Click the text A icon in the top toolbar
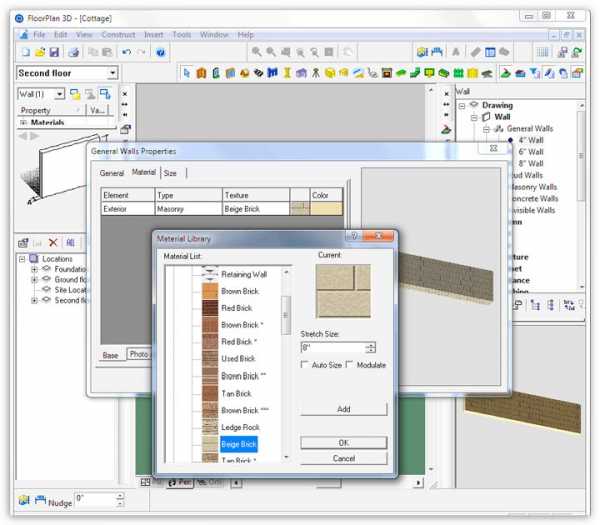600x525 pixels. tap(456, 52)
